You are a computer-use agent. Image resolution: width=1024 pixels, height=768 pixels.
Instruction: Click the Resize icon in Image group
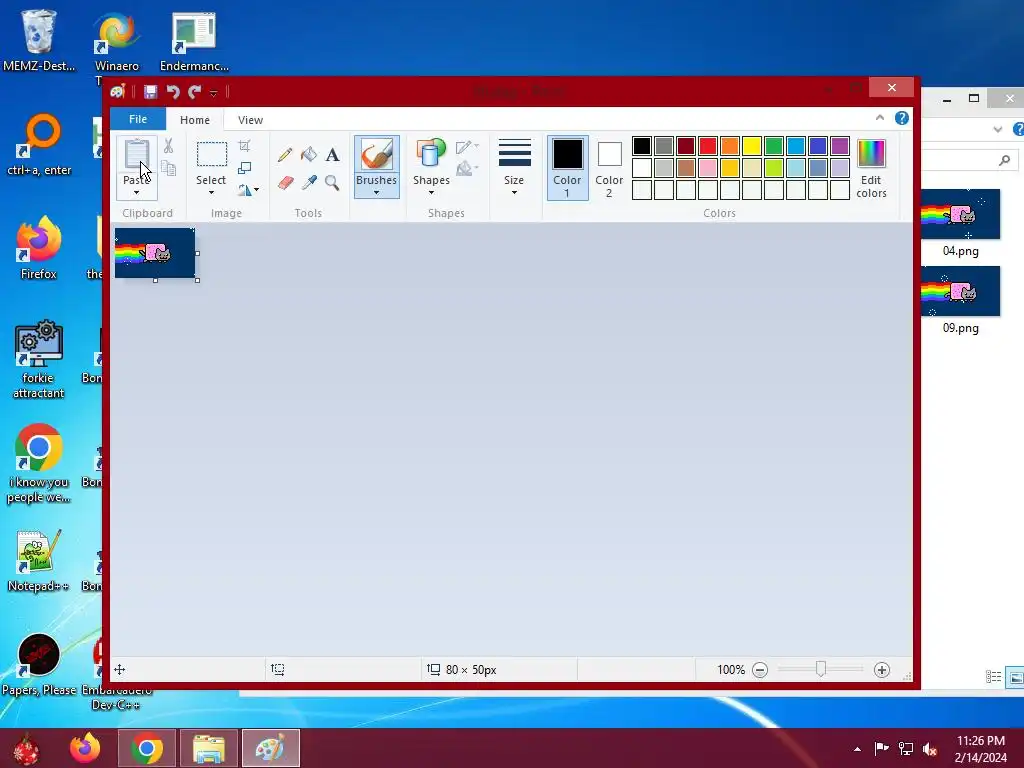pyautogui.click(x=244, y=168)
